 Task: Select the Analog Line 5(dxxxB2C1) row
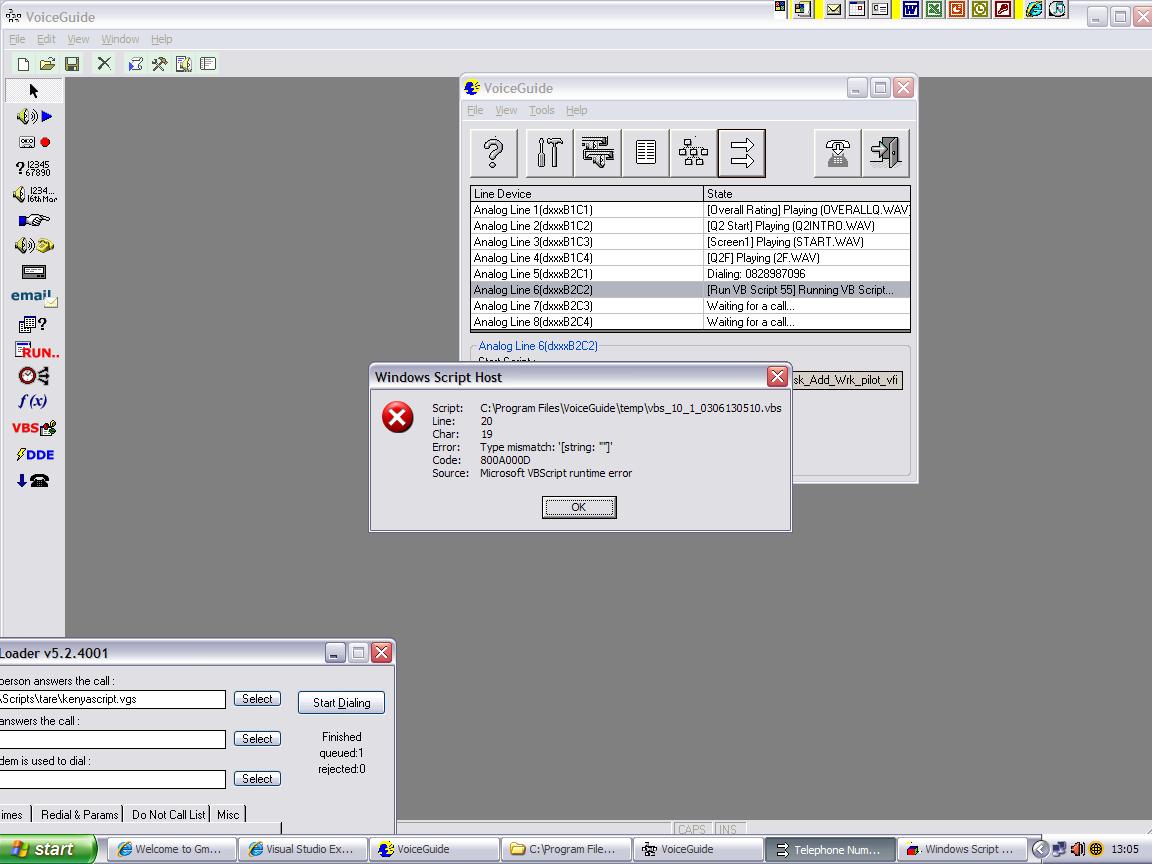(690, 274)
